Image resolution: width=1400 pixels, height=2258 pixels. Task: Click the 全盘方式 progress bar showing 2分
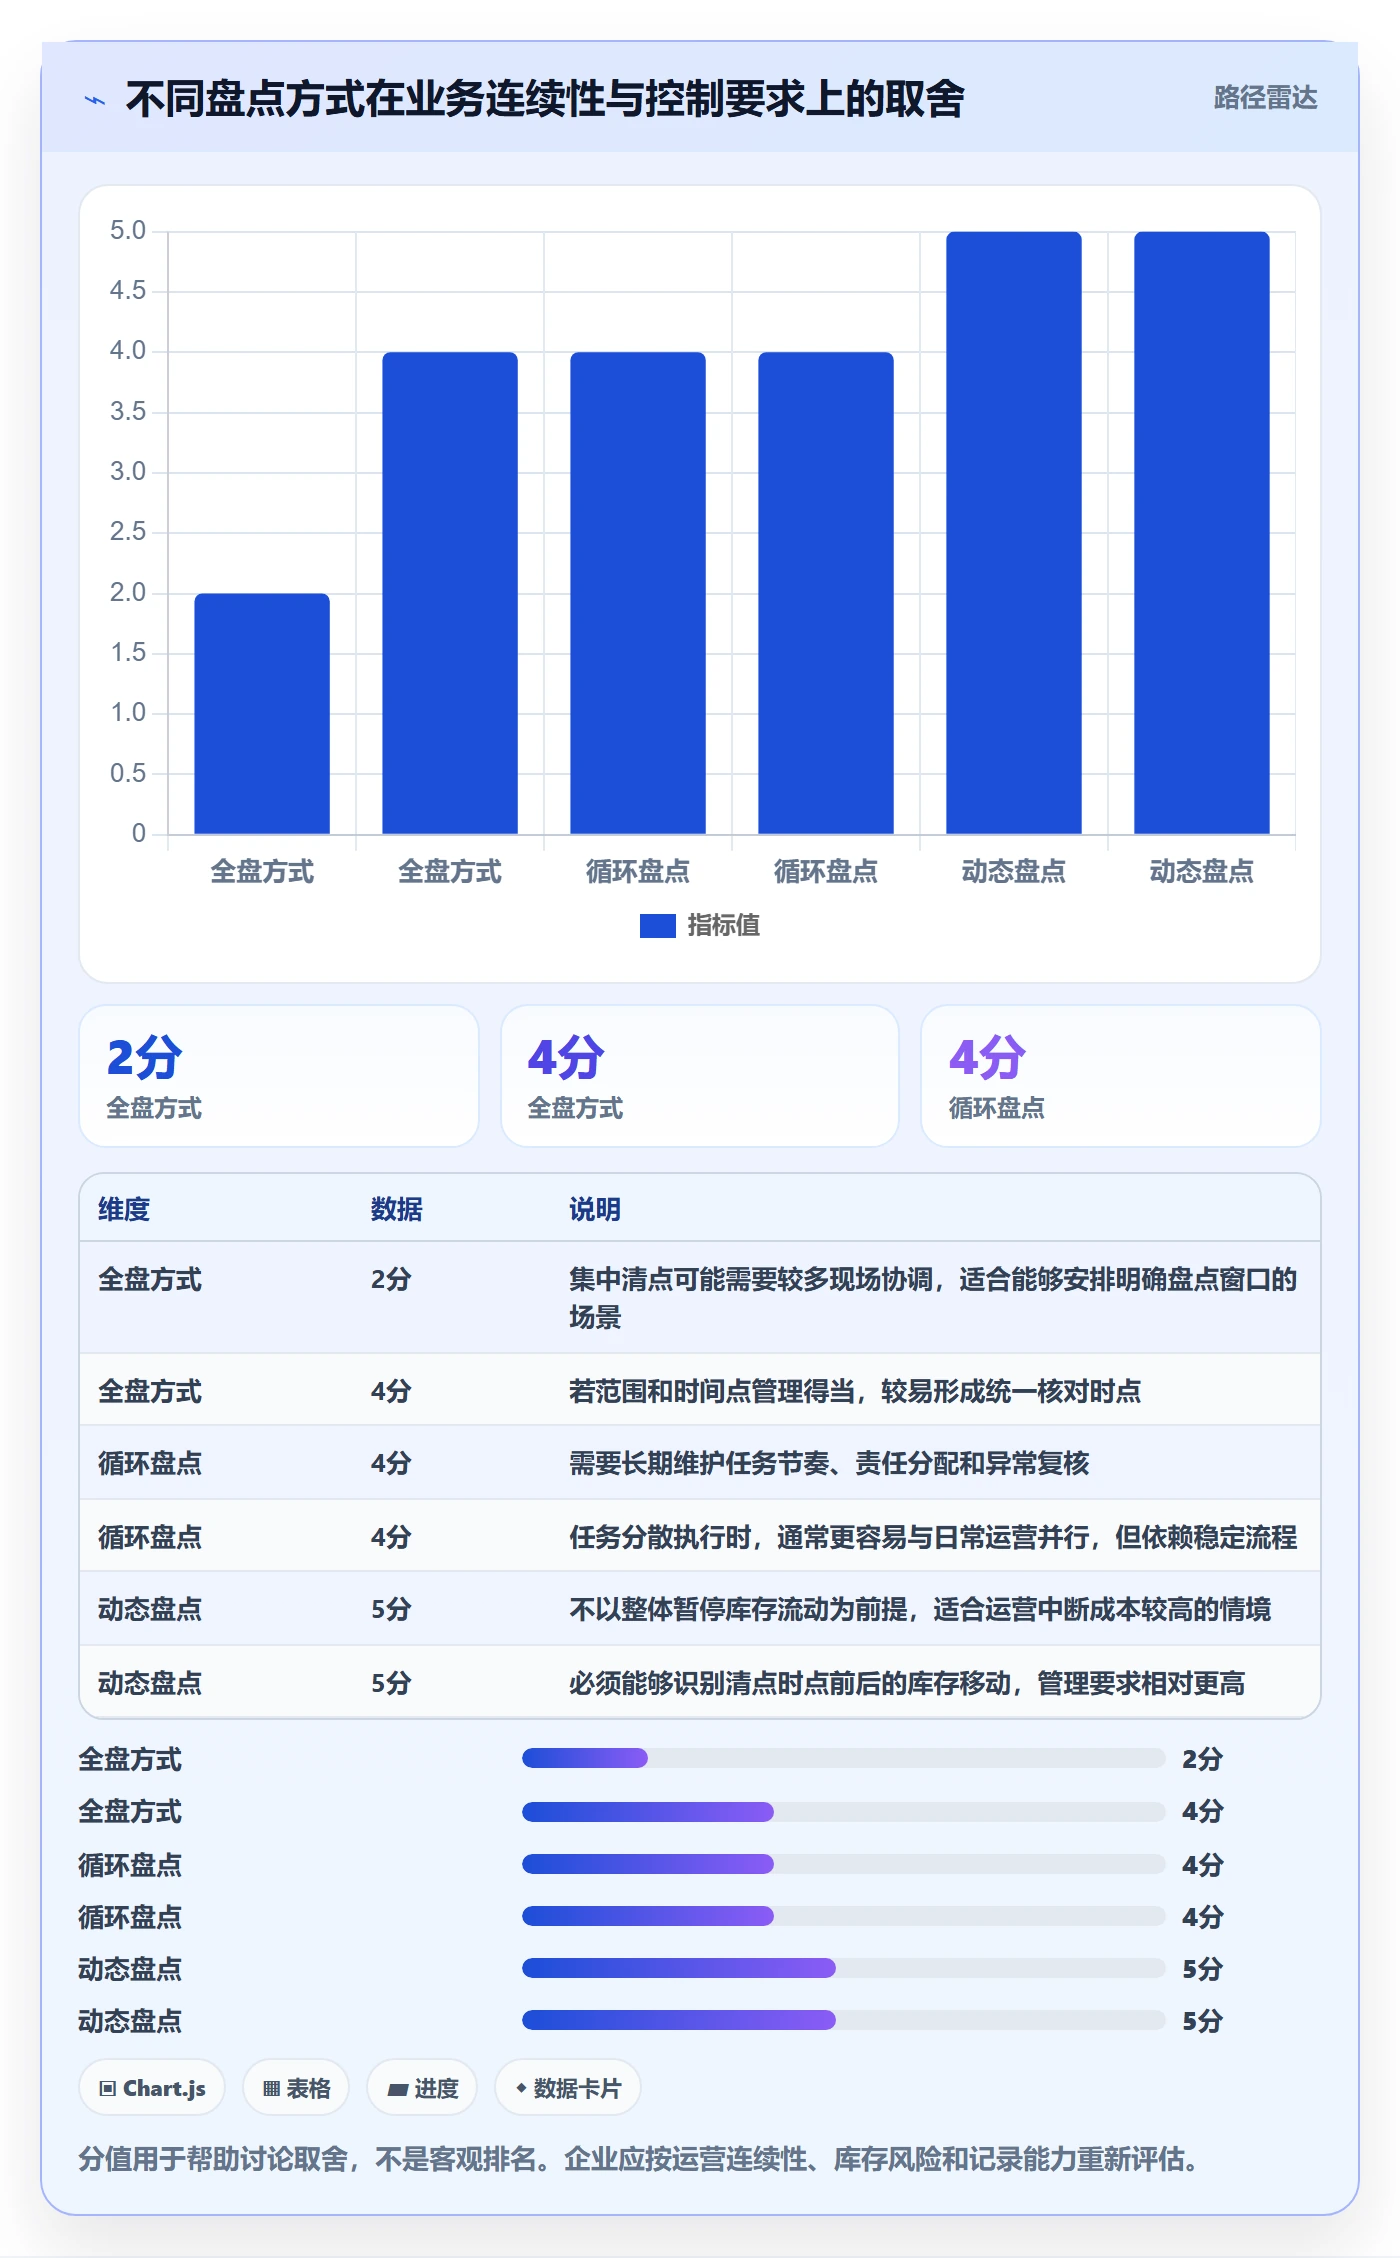click(x=843, y=1758)
